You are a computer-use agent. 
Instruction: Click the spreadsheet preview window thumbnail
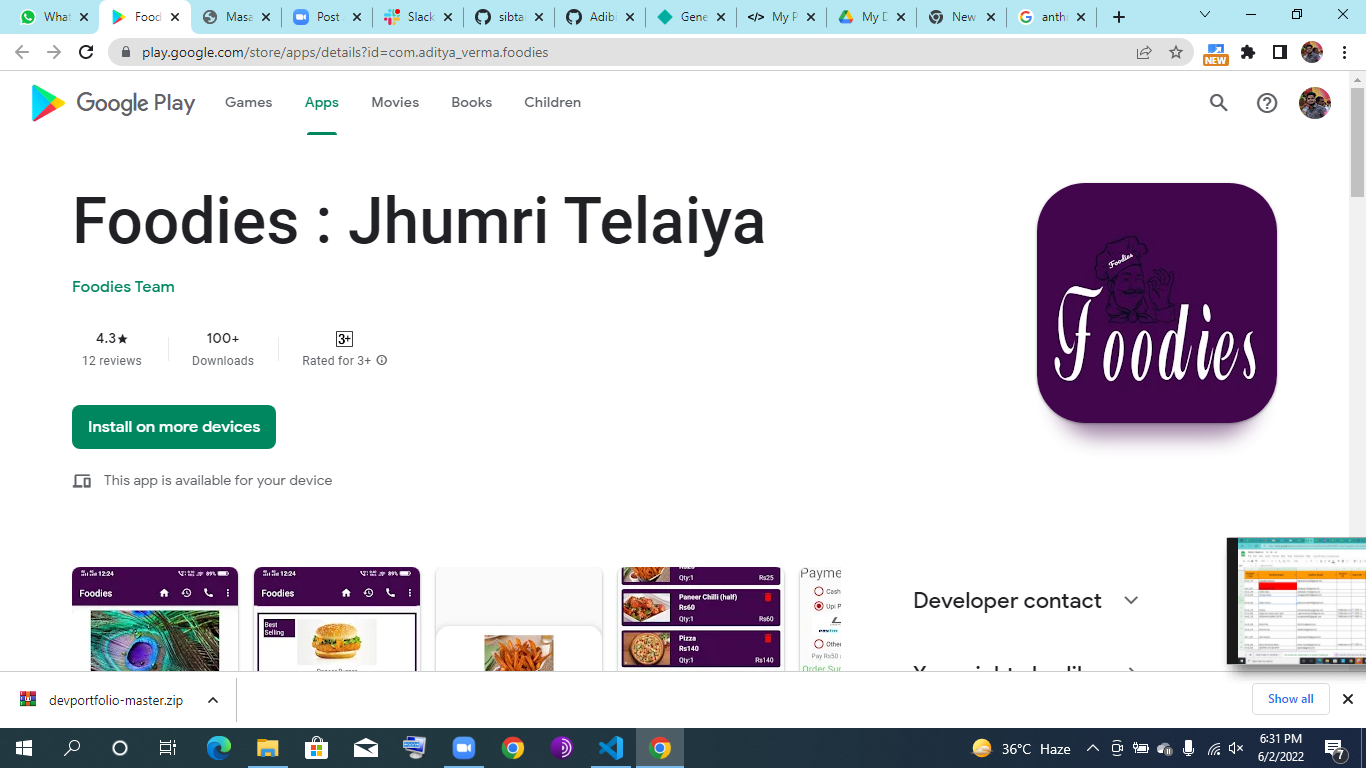pyautogui.click(x=1296, y=601)
